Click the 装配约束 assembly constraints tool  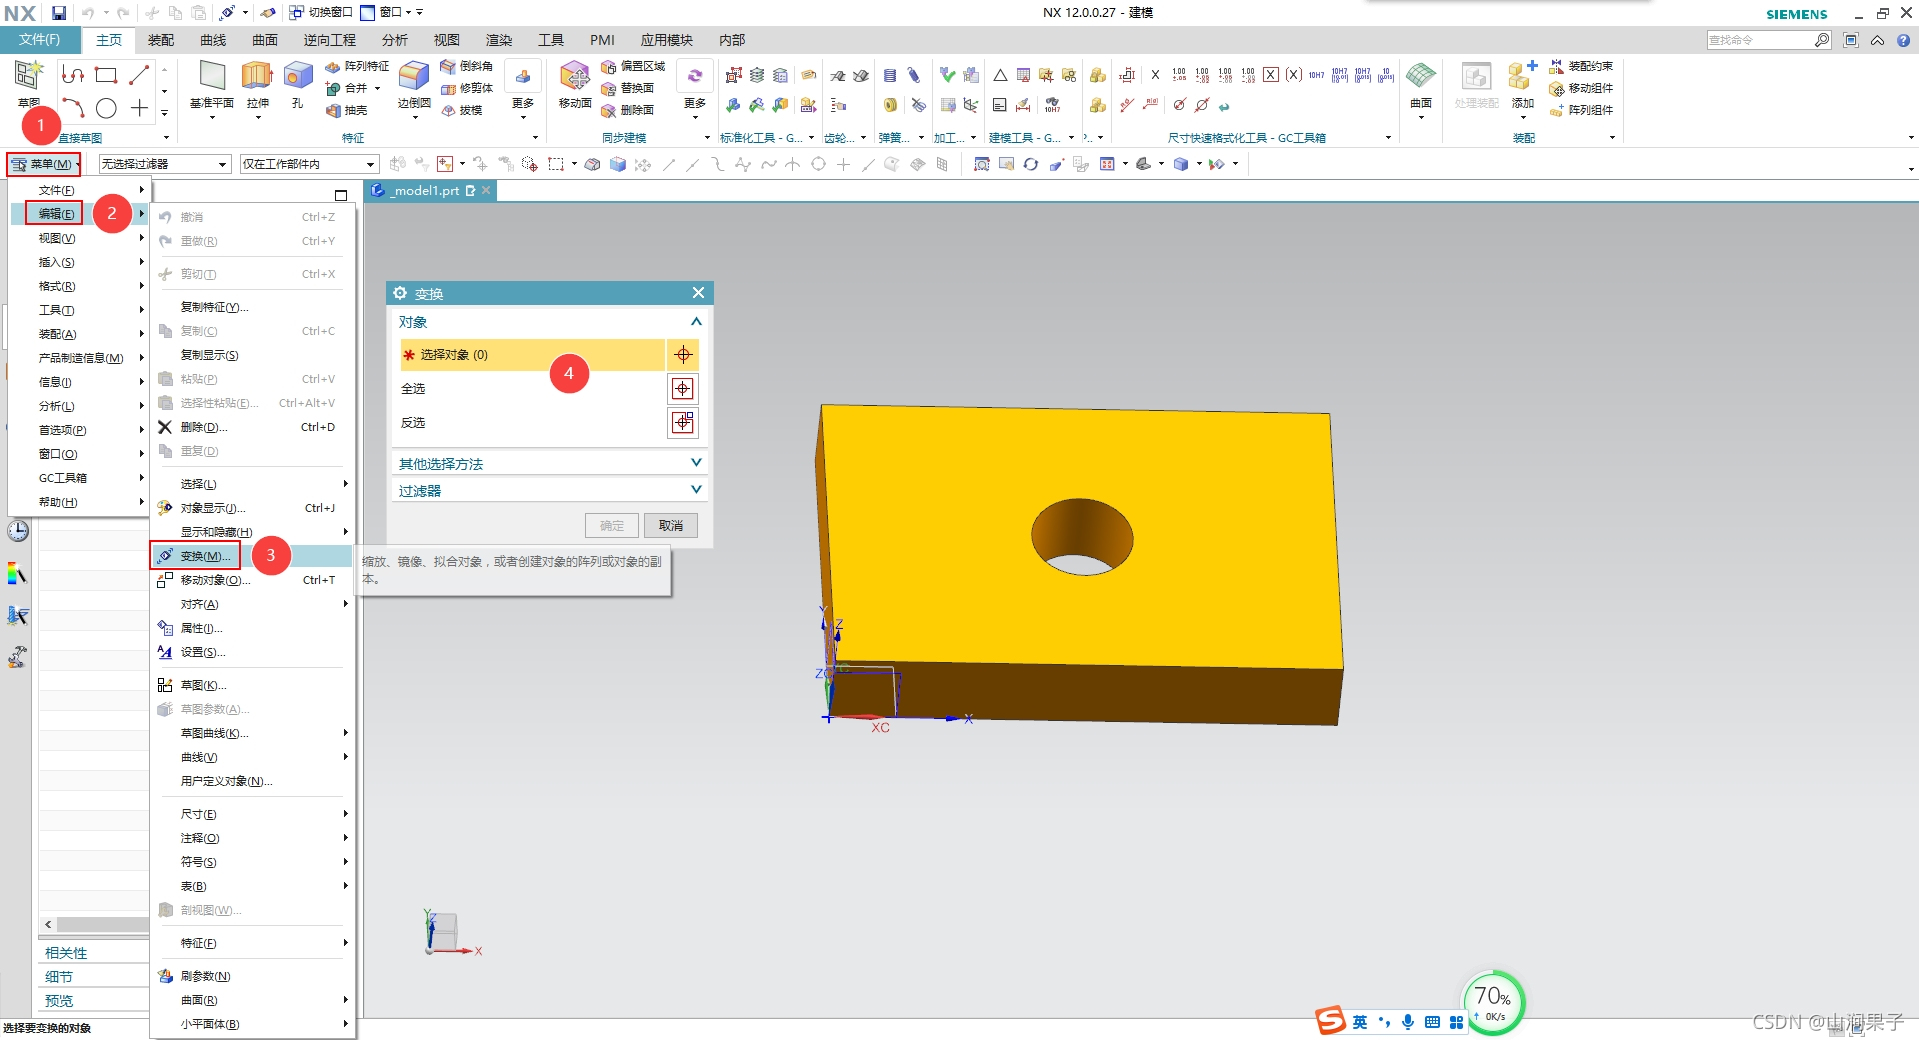[x=1581, y=66]
